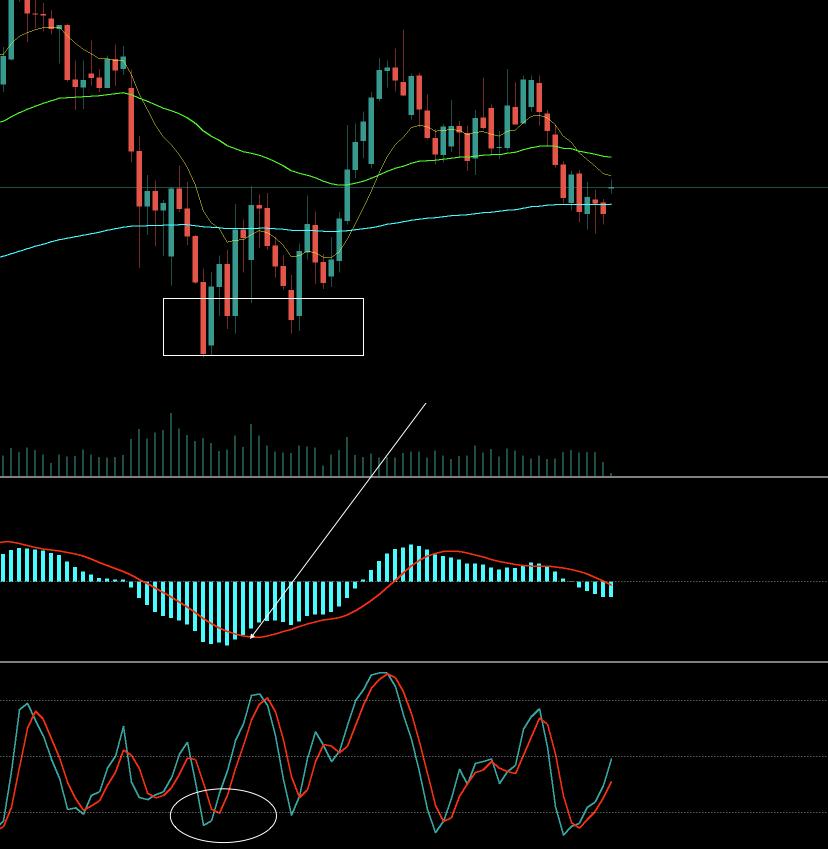Image resolution: width=828 pixels, height=849 pixels.
Task: Click the last red candlestick on price chart
Action: click(603, 208)
